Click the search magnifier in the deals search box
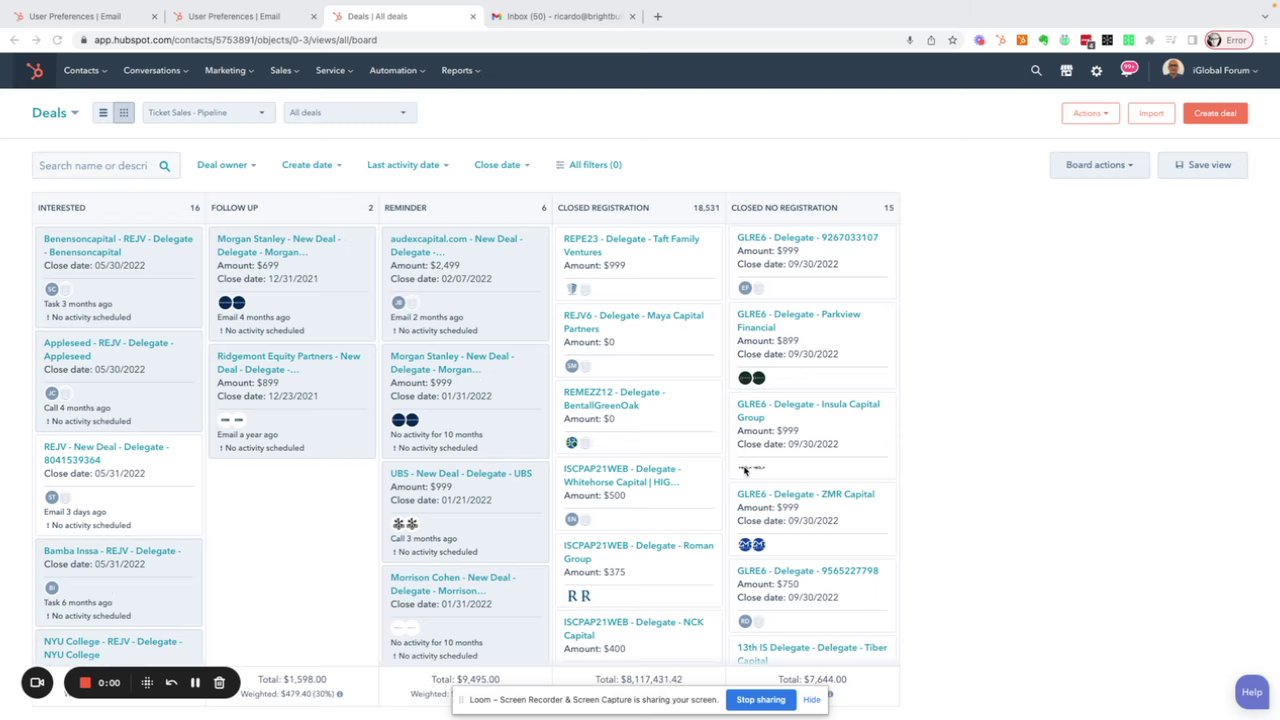This screenshot has width=1280, height=720. tap(165, 166)
